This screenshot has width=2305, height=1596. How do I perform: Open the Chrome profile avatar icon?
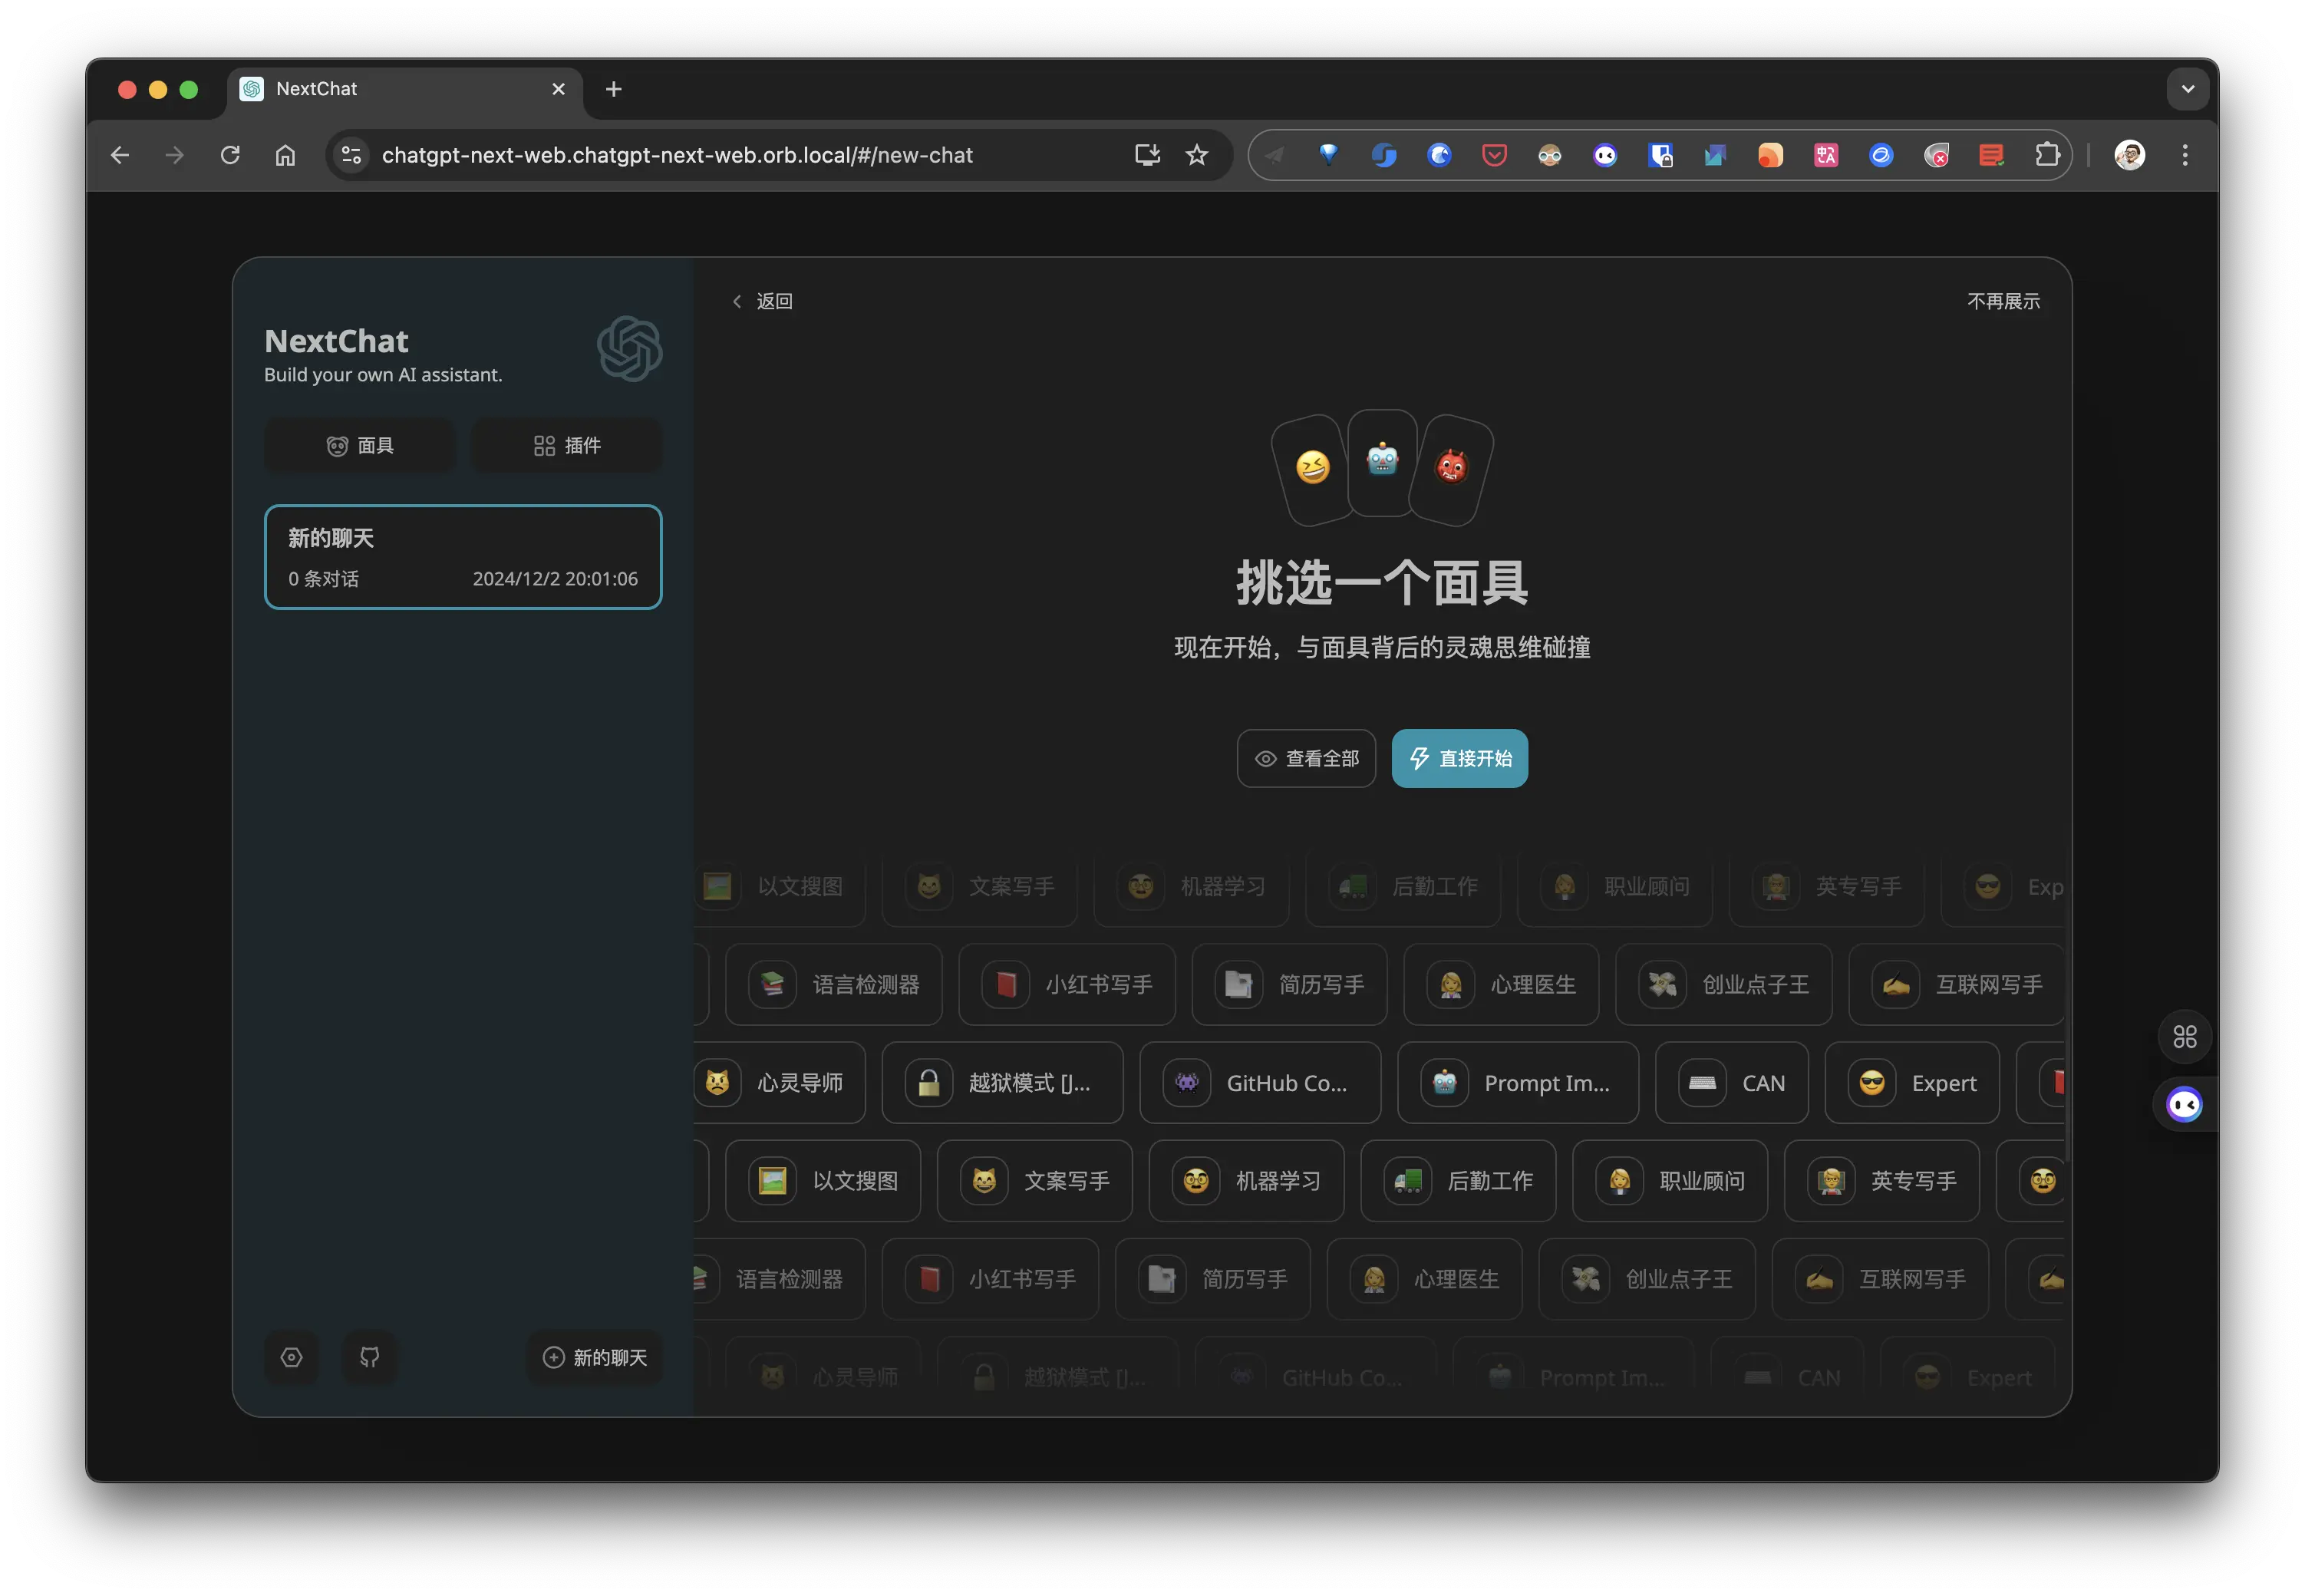click(x=2129, y=154)
